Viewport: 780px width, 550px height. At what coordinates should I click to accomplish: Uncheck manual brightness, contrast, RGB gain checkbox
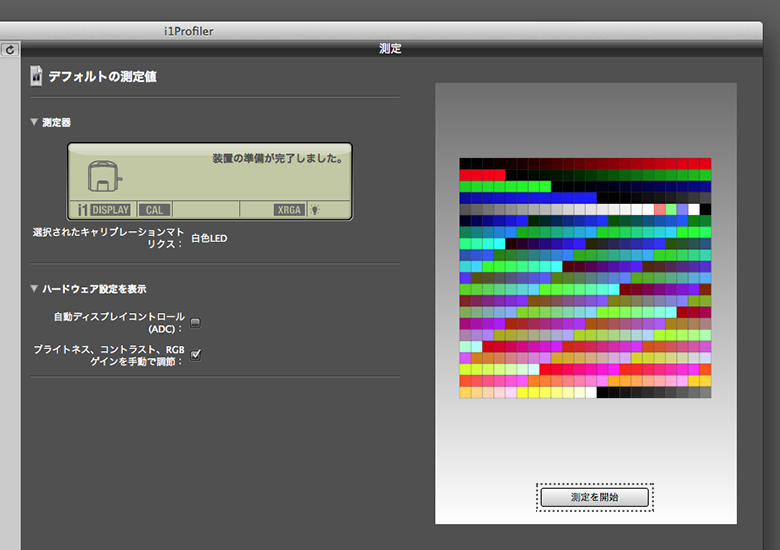(196, 354)
